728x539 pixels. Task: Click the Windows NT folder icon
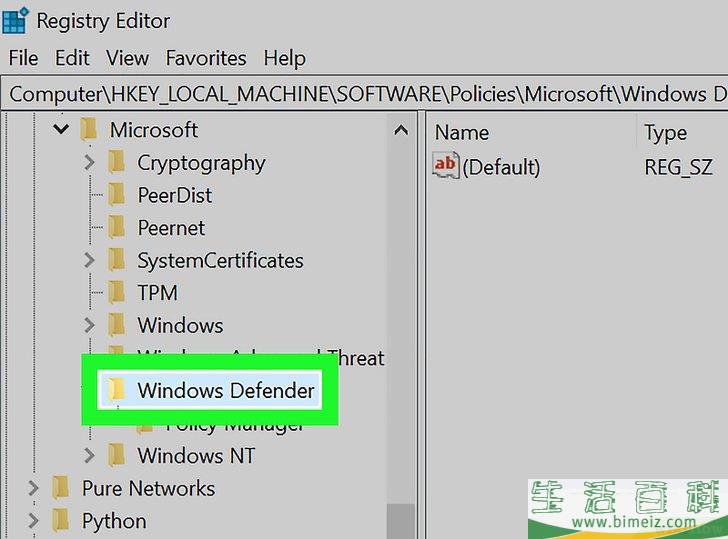[117, 455]
